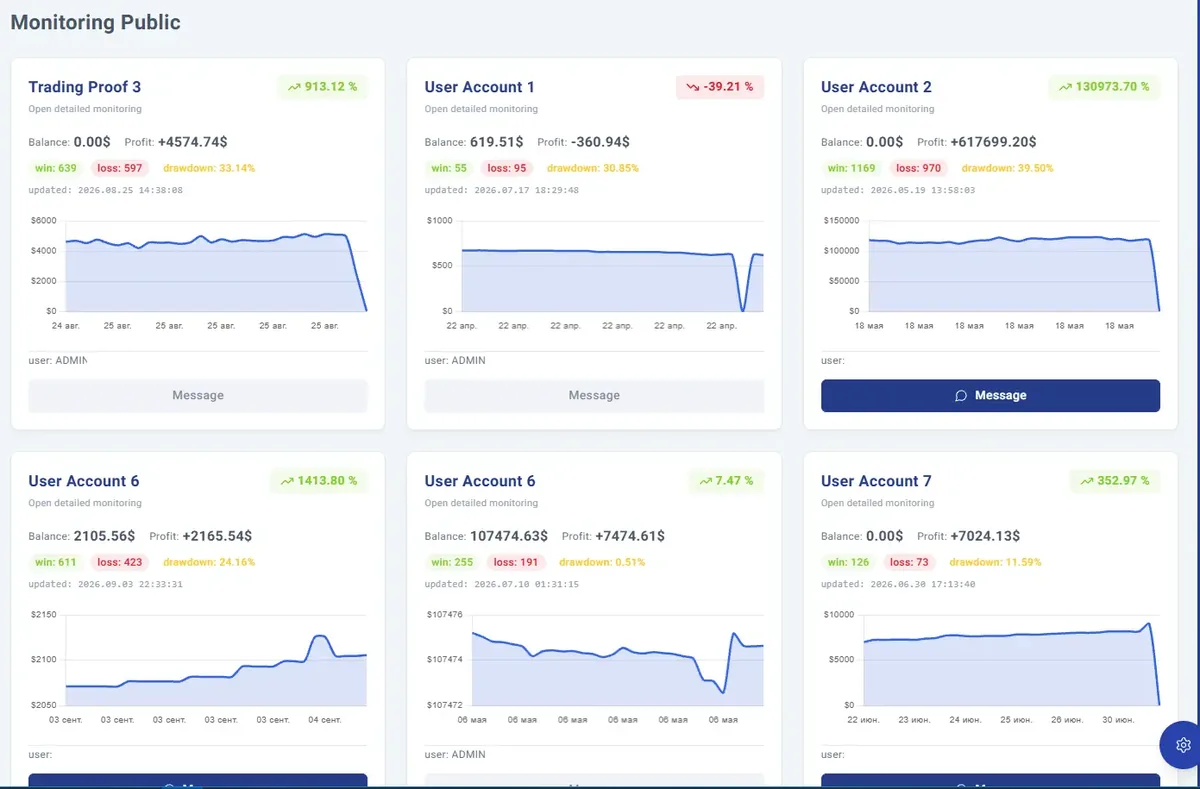Click the profit value -360.94$
The width and height of the screenshot is (1200, 789).
(600, 142)
